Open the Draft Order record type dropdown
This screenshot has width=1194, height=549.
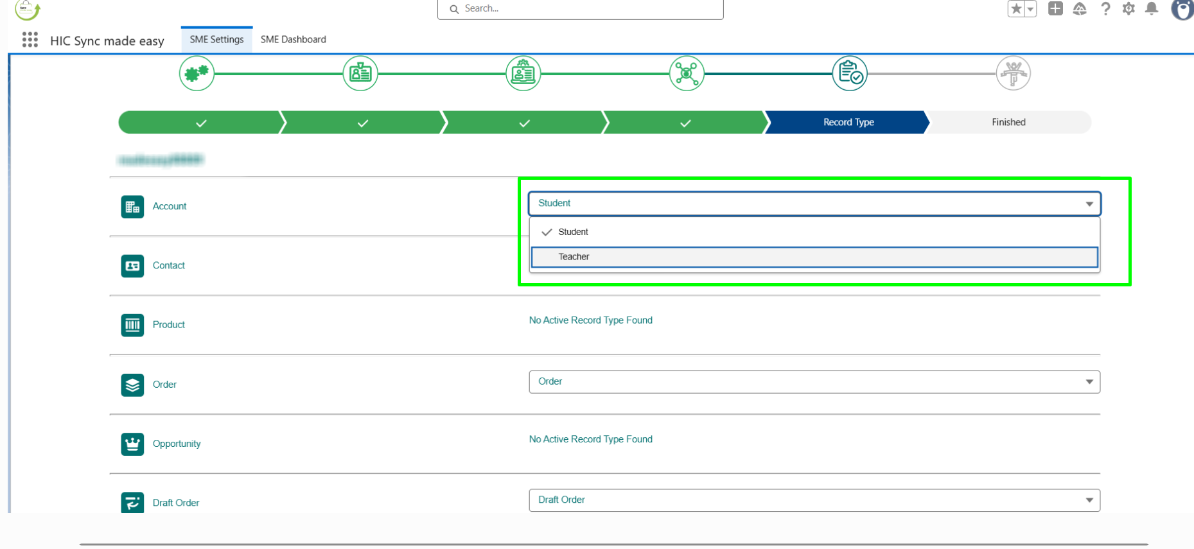815,500
